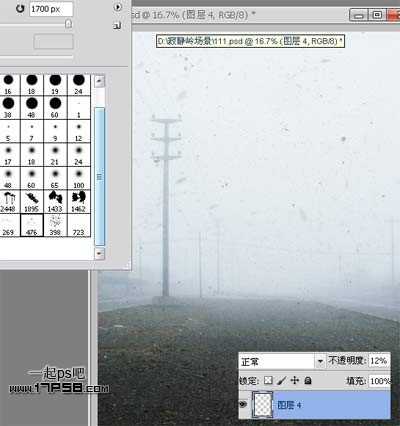This screenshot has width=400, height=426.
Task: Choose the soft round 65 brush preset
Action: coord(55,178)
